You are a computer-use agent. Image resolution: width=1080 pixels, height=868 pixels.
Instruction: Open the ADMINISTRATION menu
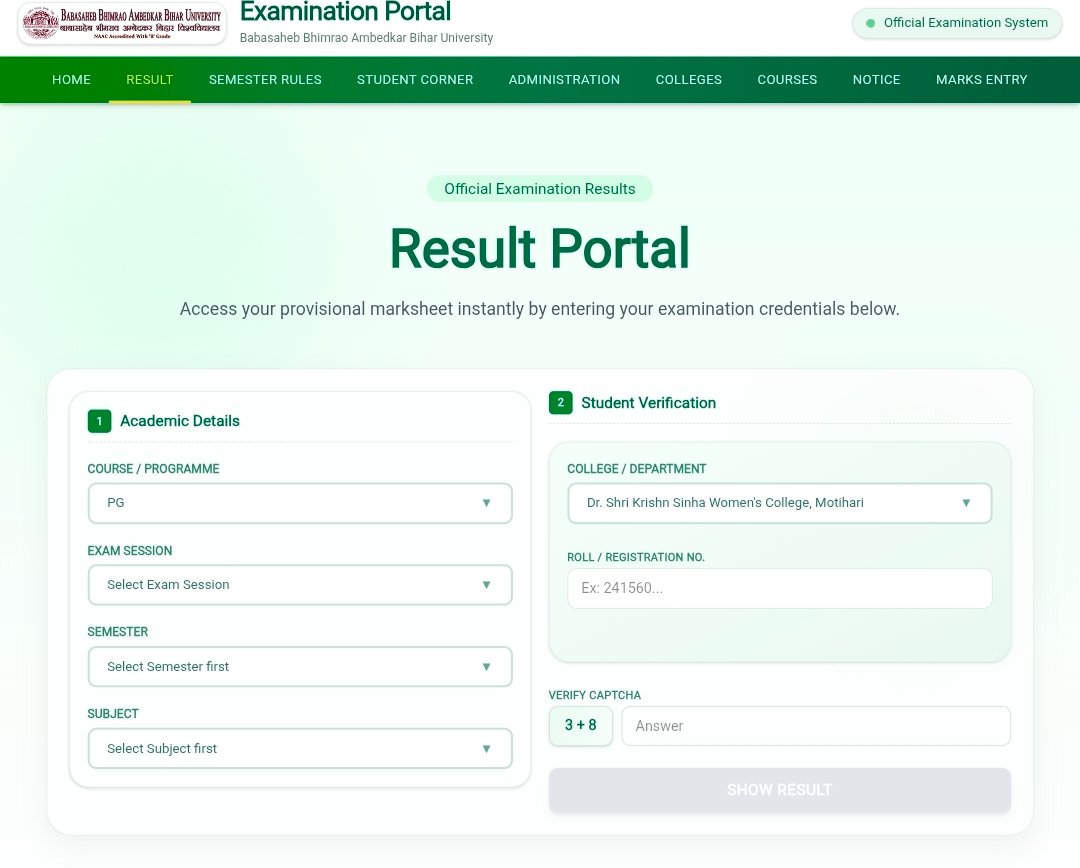coord(564,80)
